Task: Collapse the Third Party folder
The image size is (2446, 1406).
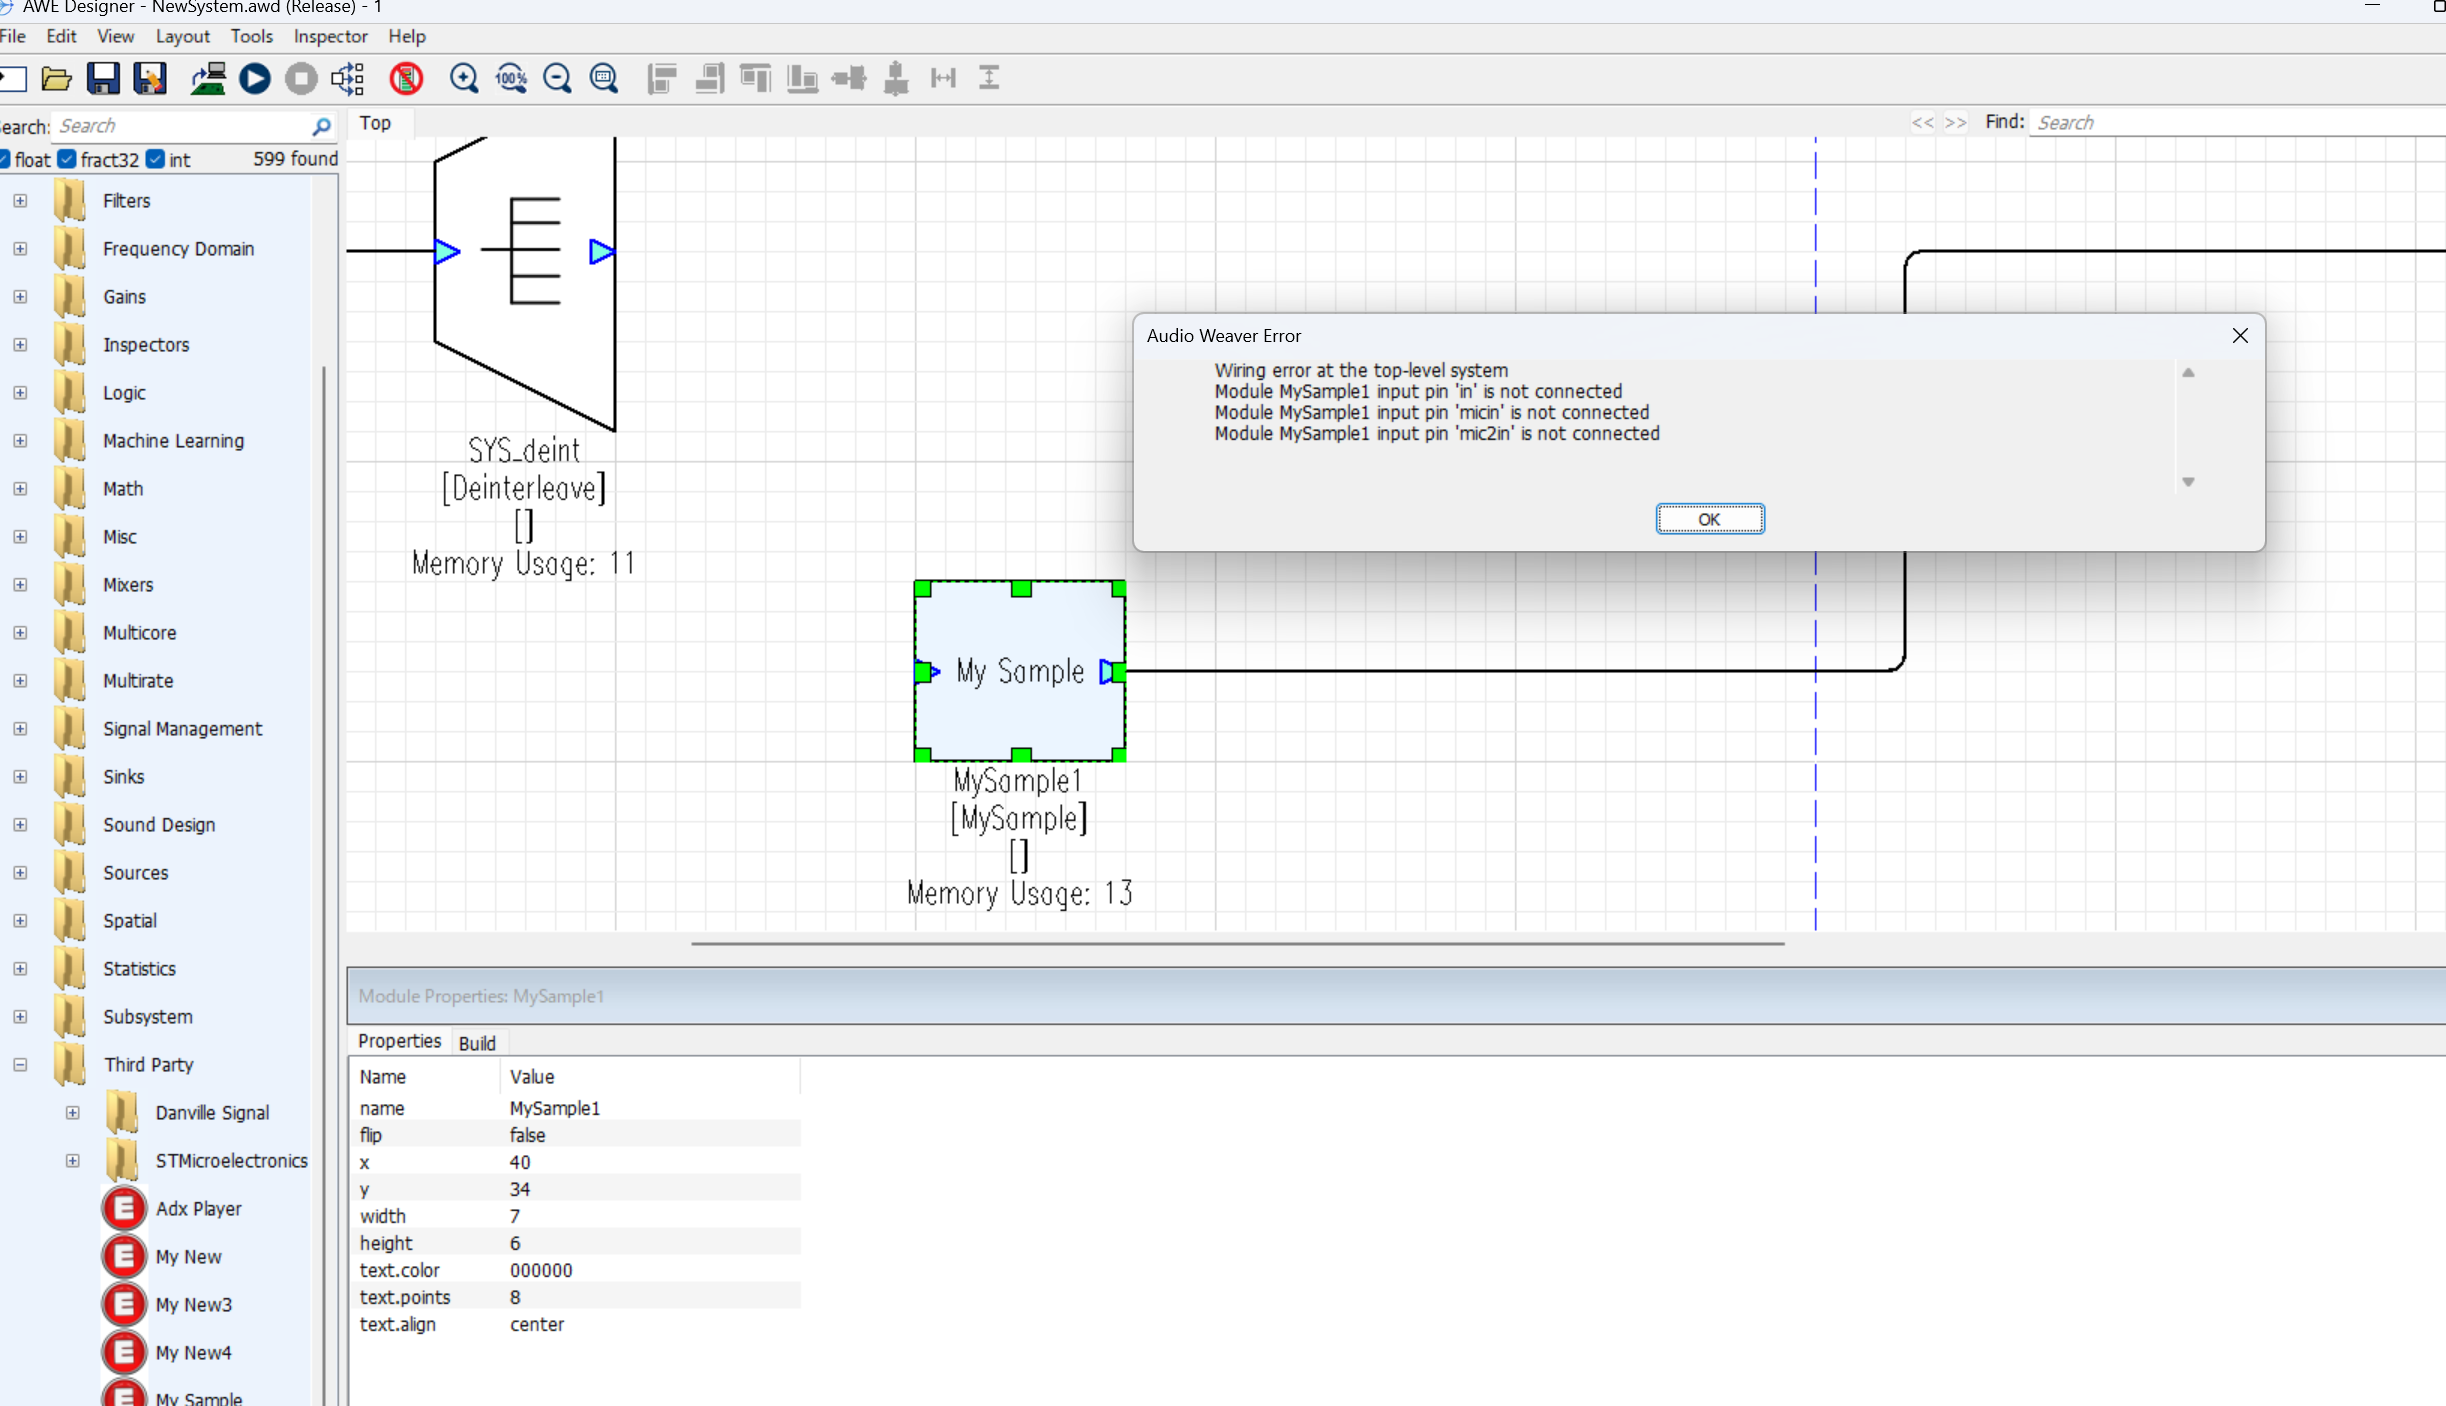Action: 20,1064
